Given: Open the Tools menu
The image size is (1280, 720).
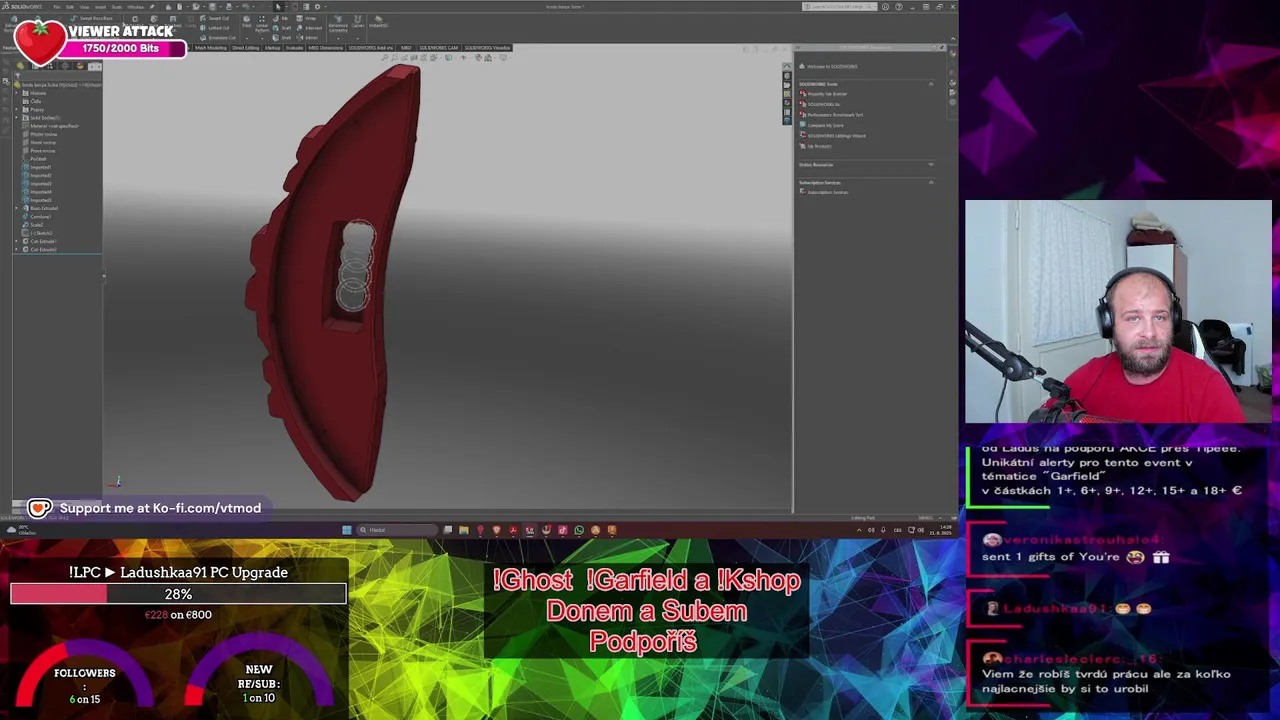Looking at the screenshot, I should (x=117, y=7).
